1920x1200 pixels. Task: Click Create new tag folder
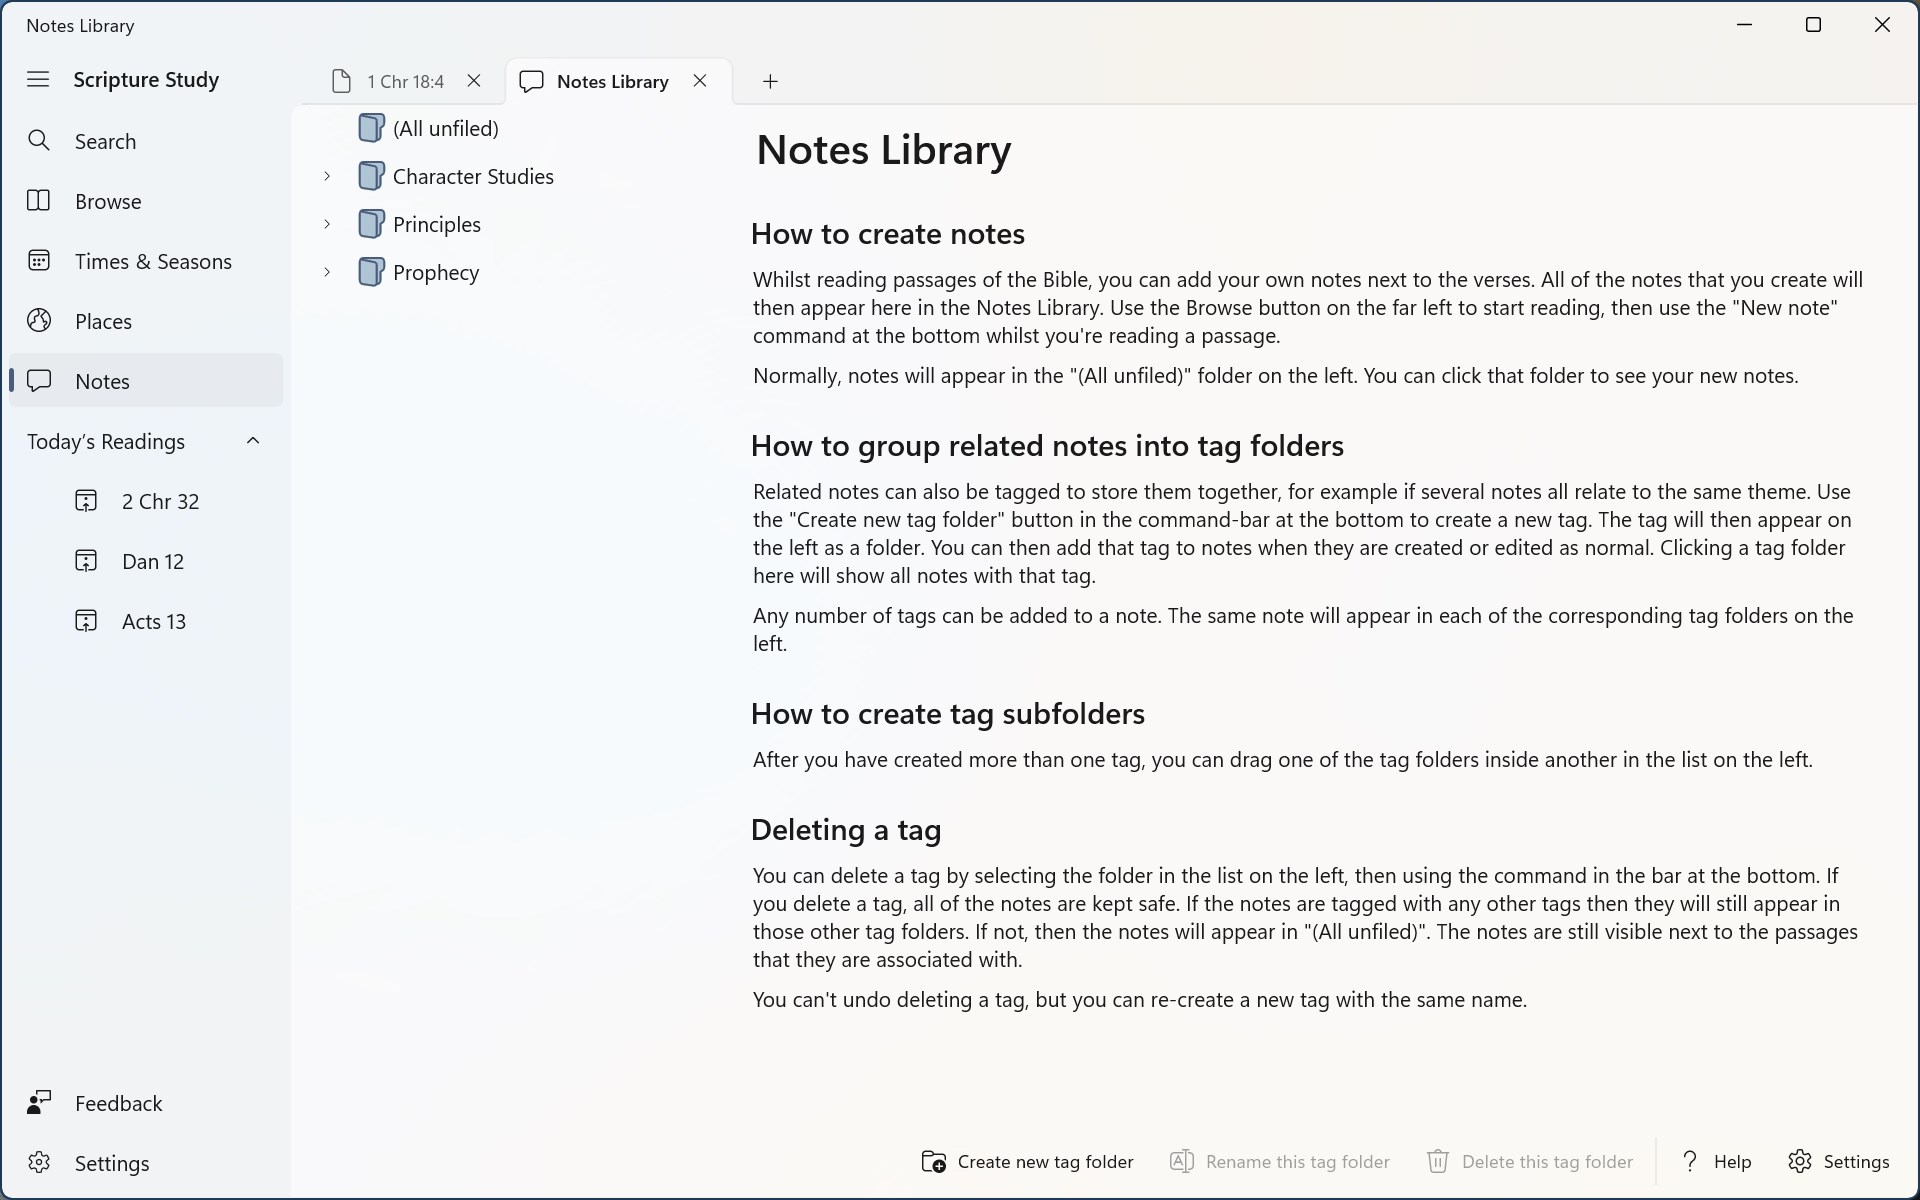(x=1027, y=1161)
